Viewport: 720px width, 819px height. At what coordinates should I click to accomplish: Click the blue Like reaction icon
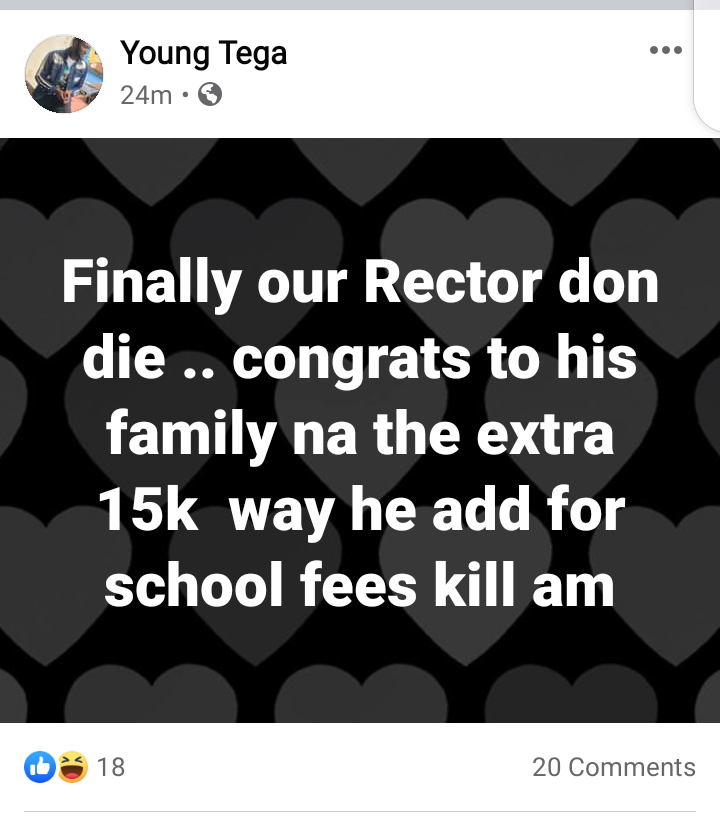click(x=39, y=767)
